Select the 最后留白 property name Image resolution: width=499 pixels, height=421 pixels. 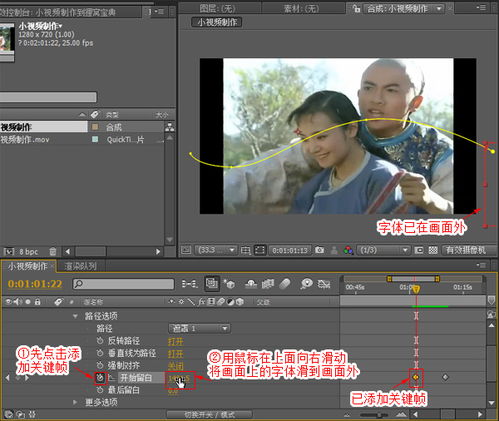pos(124,390)
